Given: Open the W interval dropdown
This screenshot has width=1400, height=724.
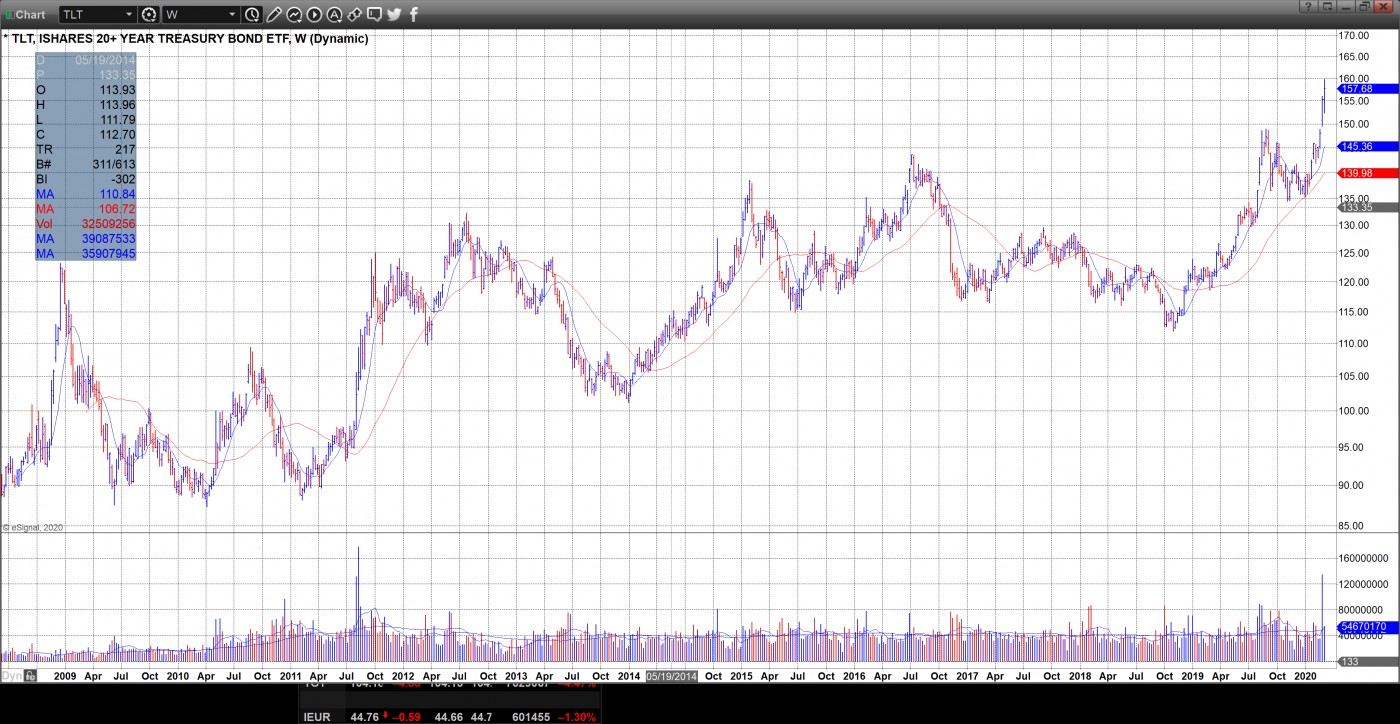Looking at the screenshot, I should point(233,14).
